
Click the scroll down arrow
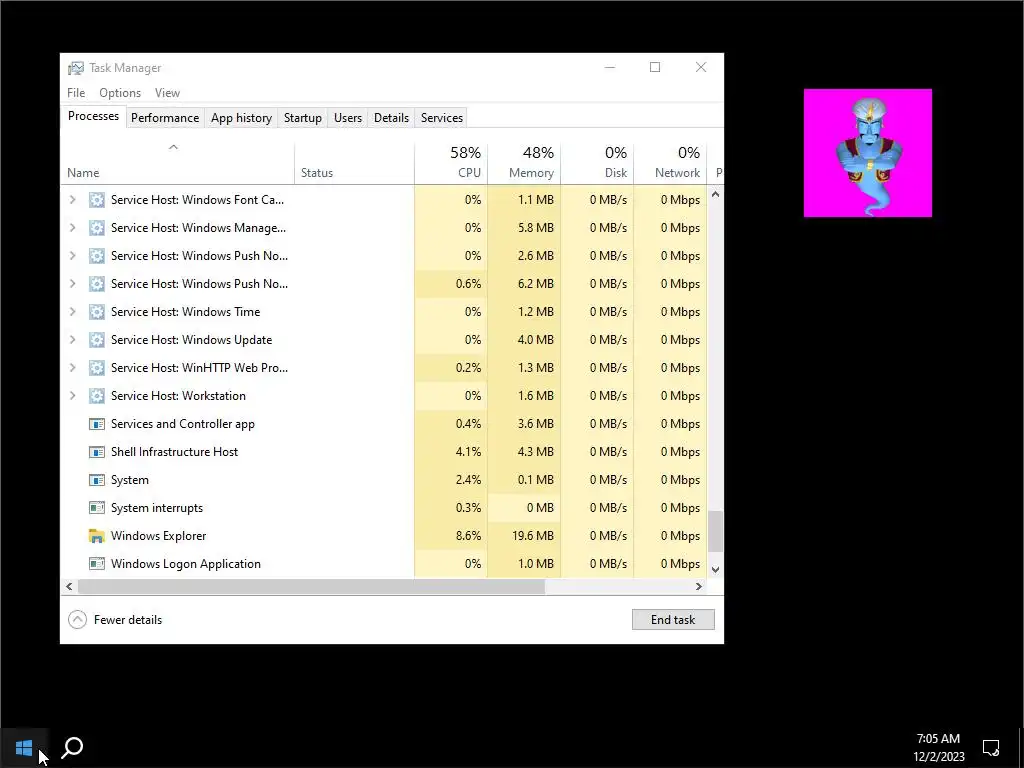tap(716, 569)
